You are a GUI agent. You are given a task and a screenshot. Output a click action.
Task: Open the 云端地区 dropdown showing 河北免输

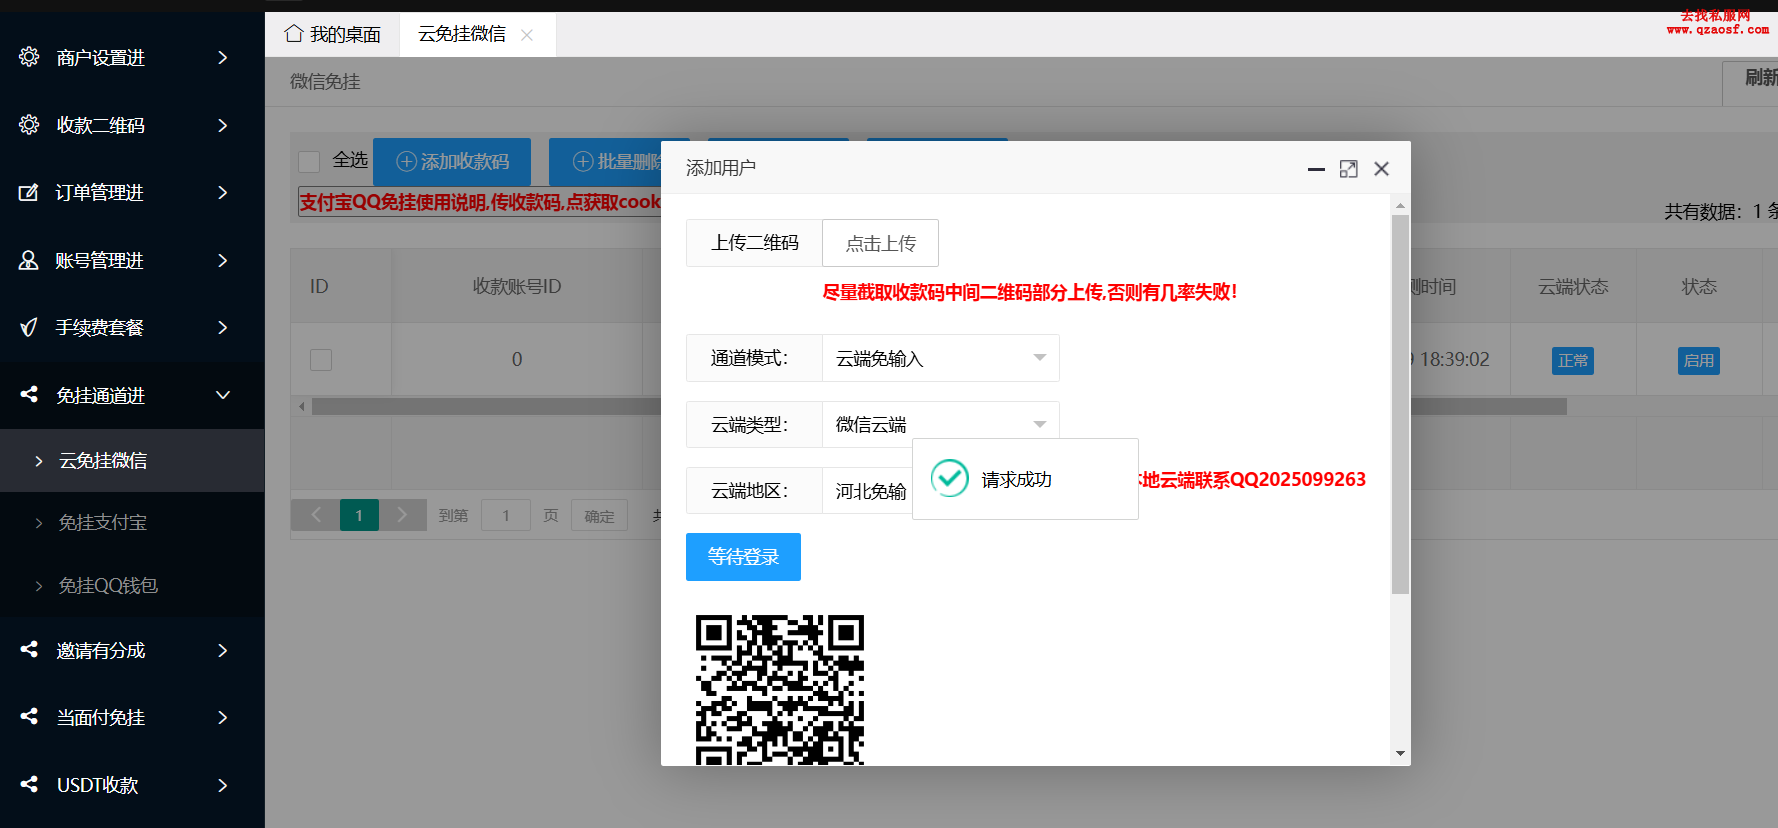tap(868, 491)
